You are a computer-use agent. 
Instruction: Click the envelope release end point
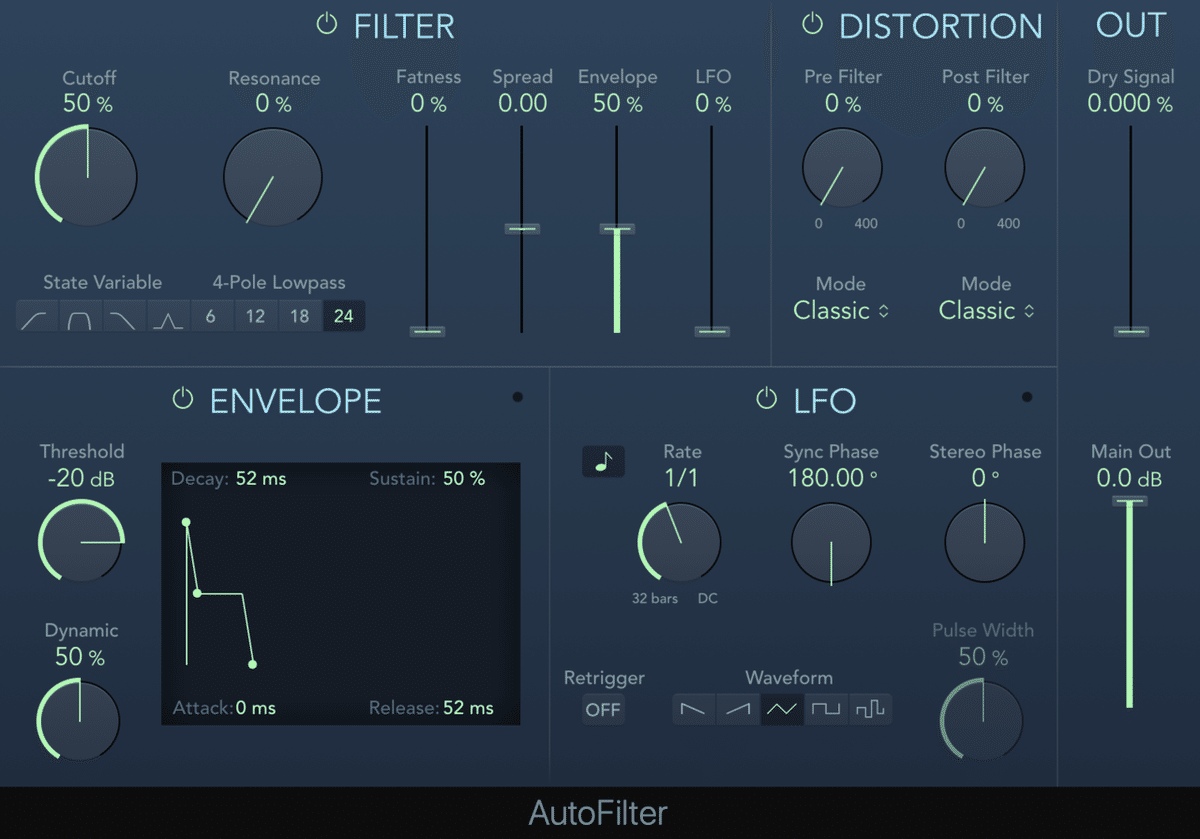pyautogui.click(x=252, y=664)
